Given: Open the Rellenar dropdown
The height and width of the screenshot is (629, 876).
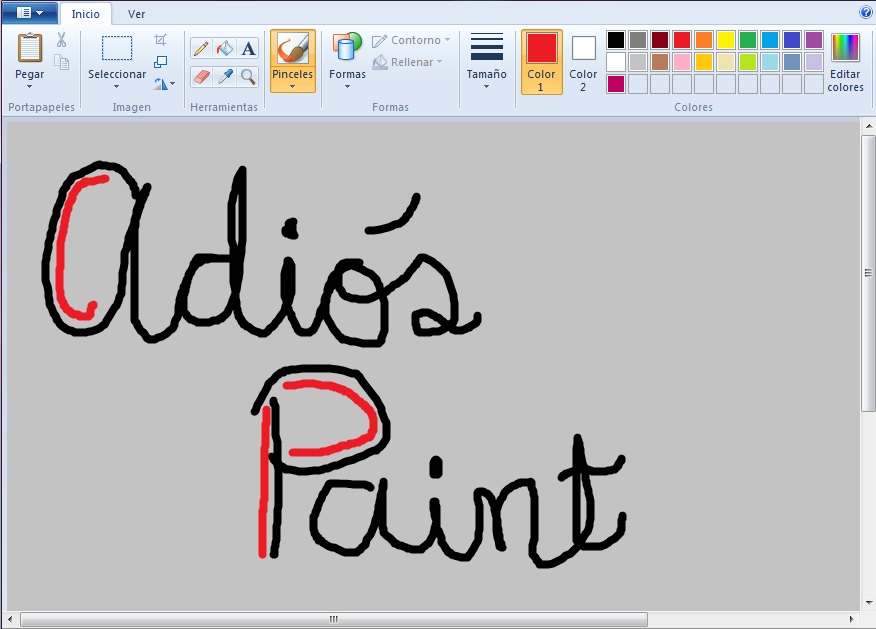Looking at the screenshot, I should pos(407,62).
